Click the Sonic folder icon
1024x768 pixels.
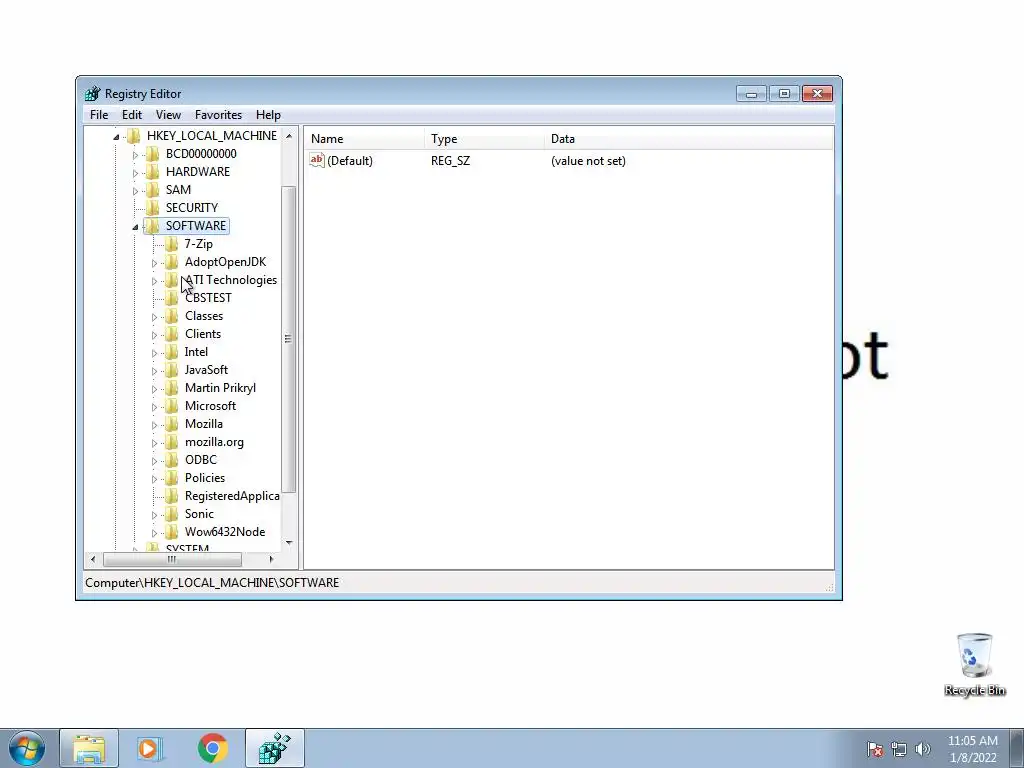[x=171, y=514]
